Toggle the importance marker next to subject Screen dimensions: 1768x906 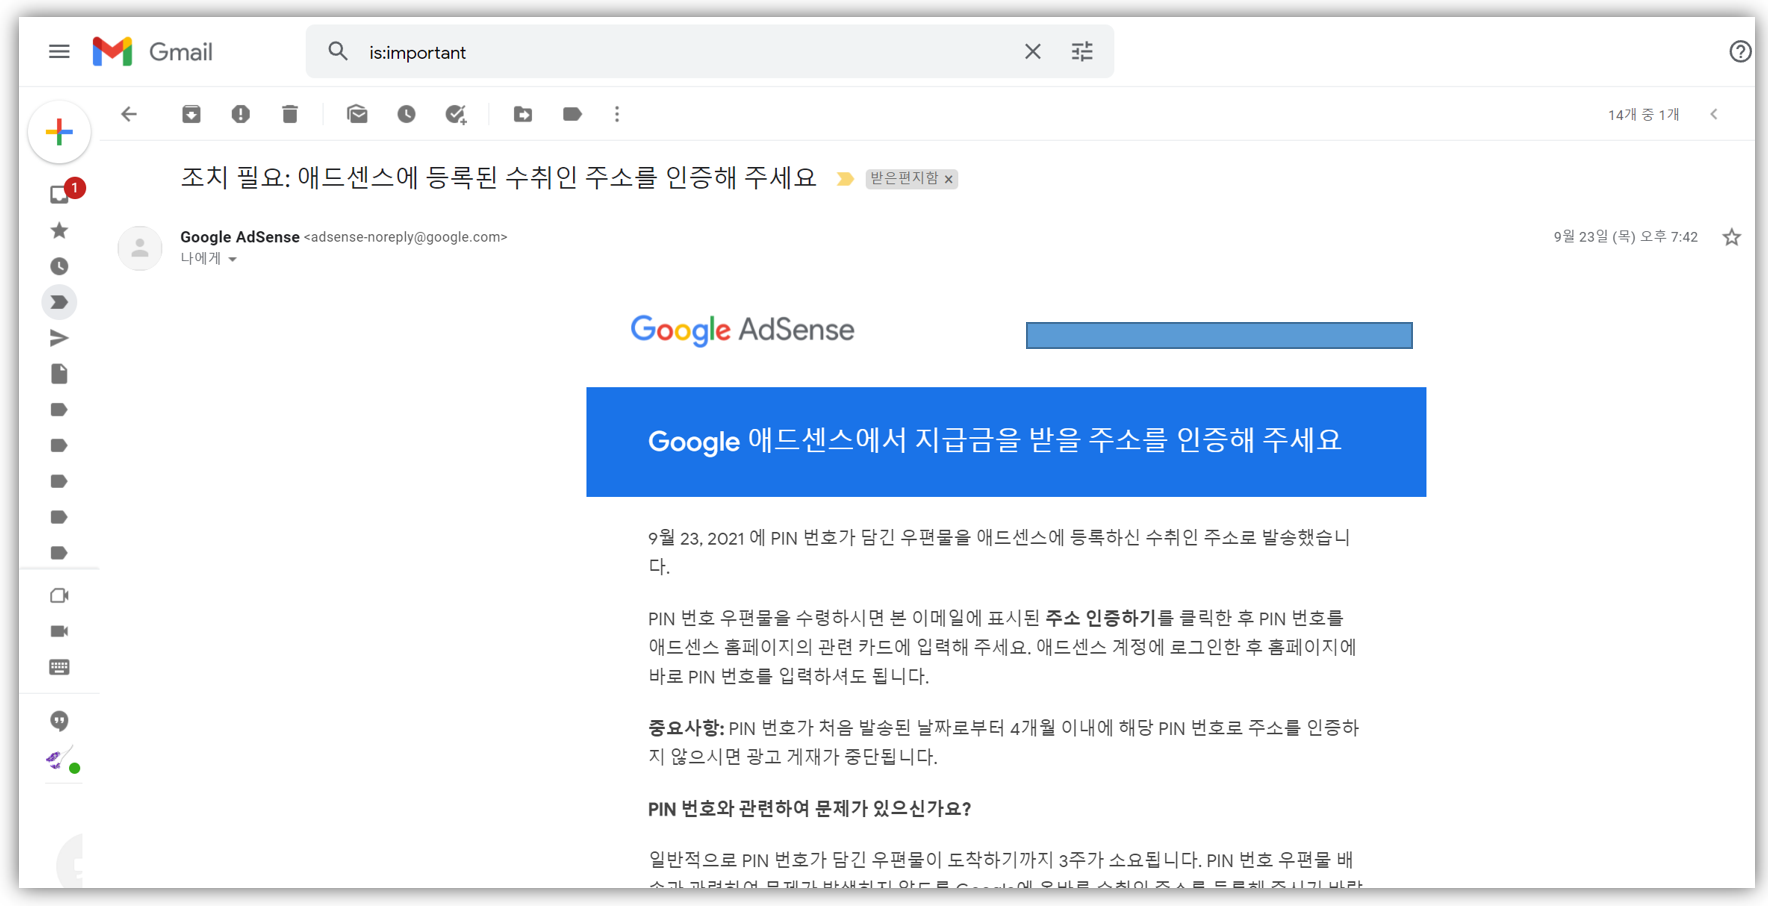pos(845,179)
